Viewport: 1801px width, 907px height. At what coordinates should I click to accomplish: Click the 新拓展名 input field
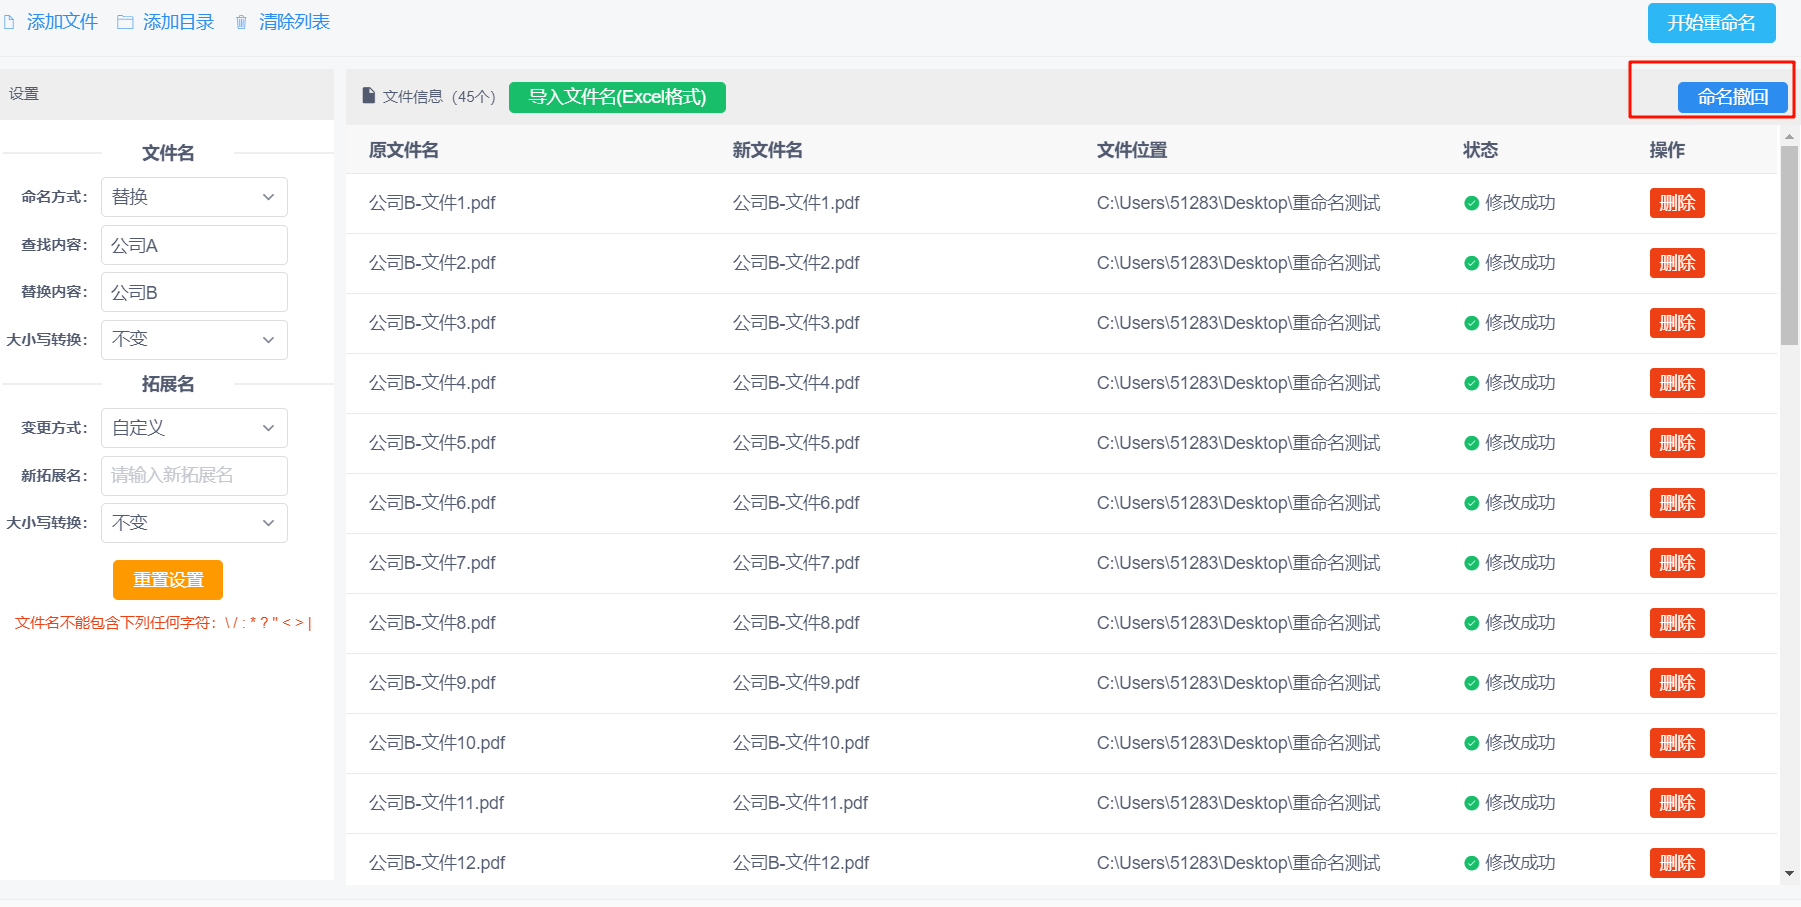pos(194,476)
